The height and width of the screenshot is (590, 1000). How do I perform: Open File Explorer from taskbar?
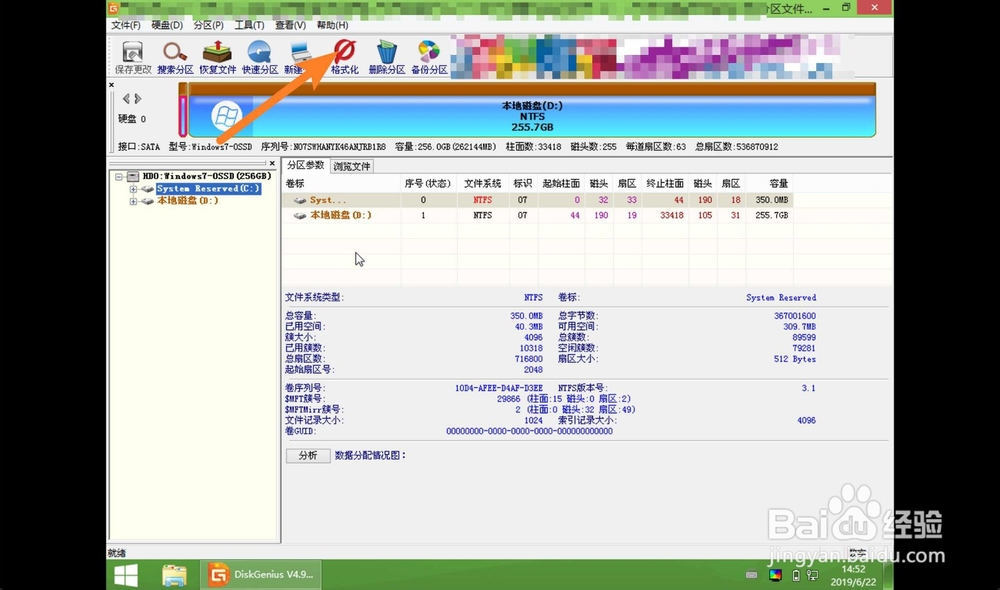(174, 575)
